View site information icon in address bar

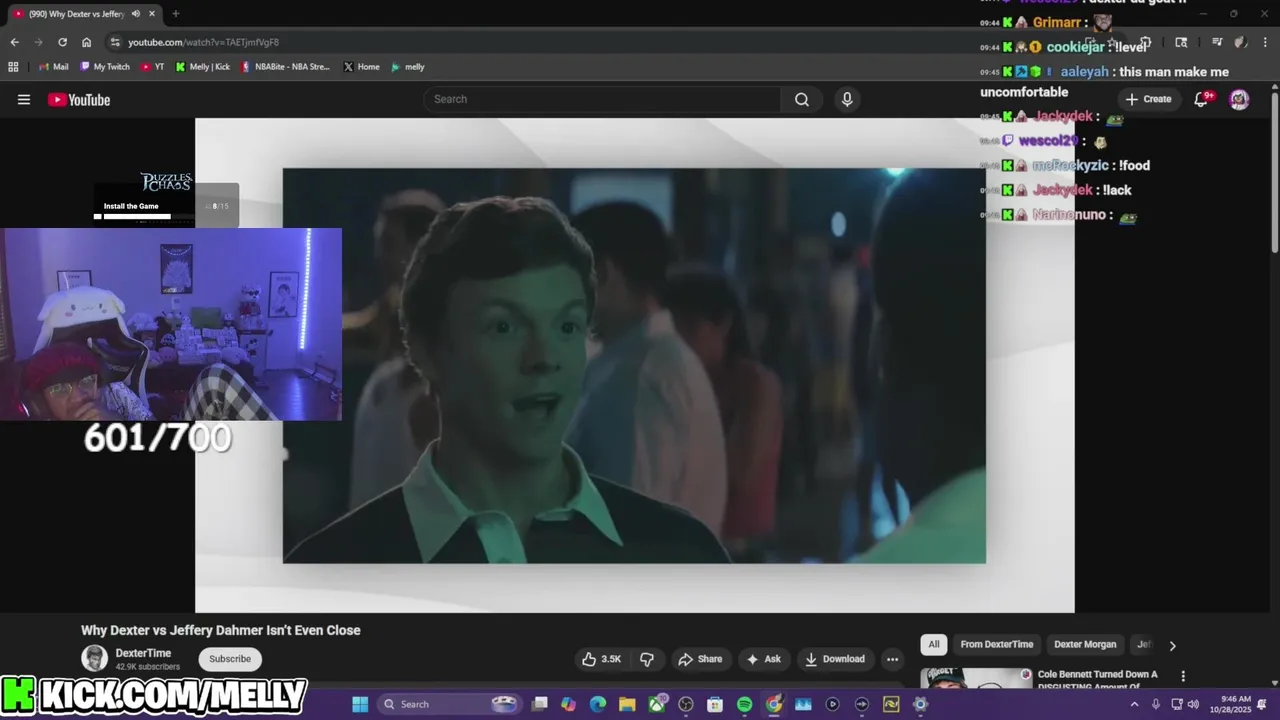click(115, 42)
